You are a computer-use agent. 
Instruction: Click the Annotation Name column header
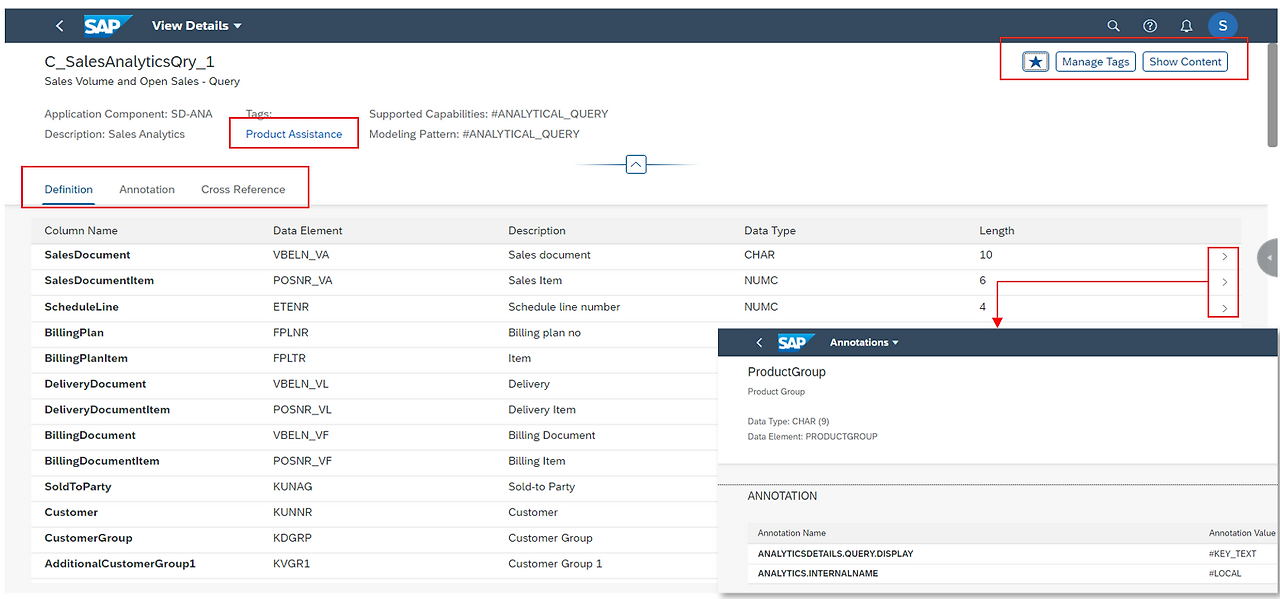click(792, 534)
